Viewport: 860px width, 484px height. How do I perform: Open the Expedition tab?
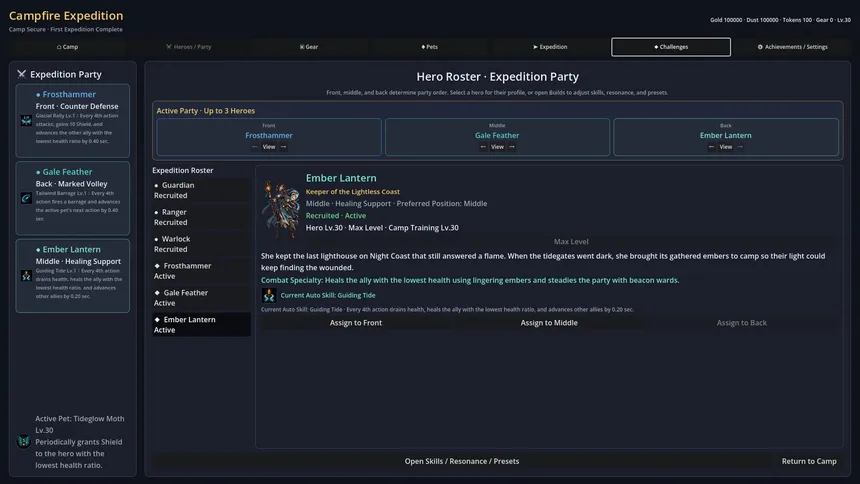[550, 47]
